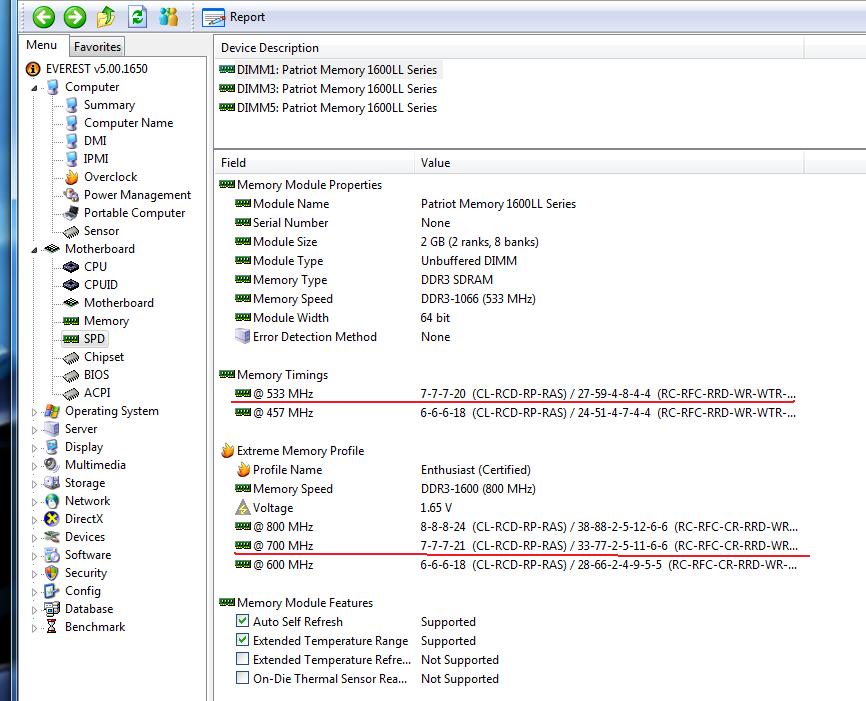Open the Power Management icon

(71, 194)
